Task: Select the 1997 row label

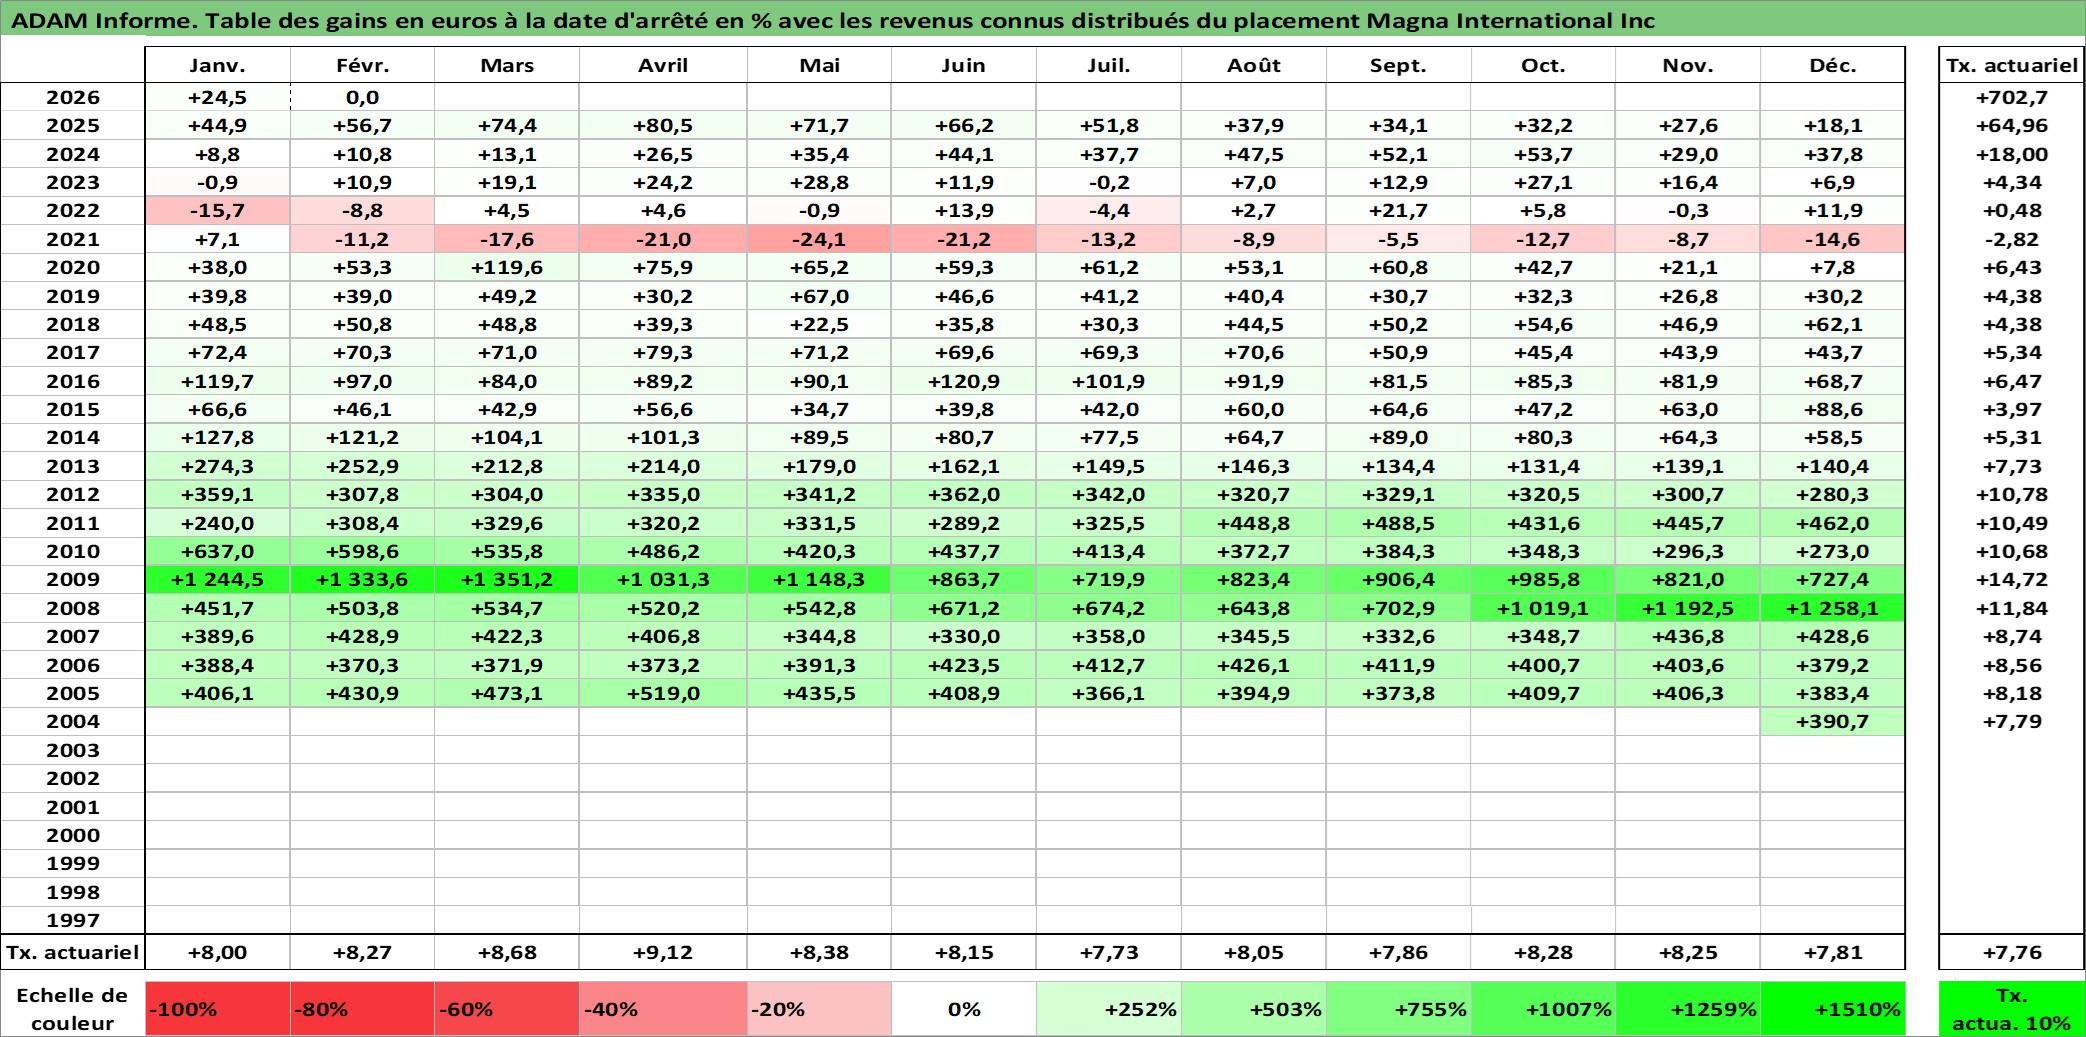Action: pyautogui.click(x=73, y=920)
